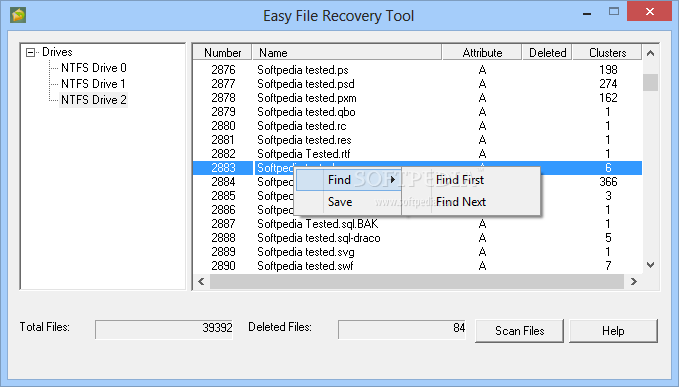Click the horizontal scrollbar thumb
The height and width of the screenshot is (387, 679).
tap(417, 281)
